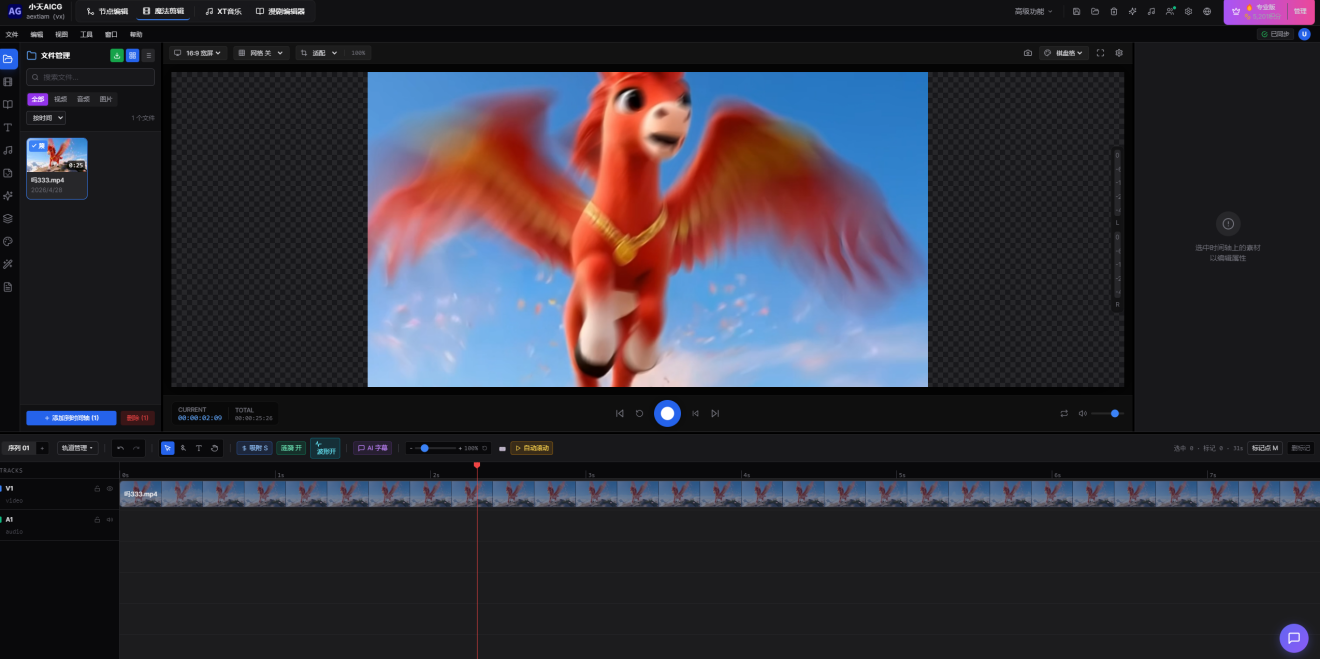This screenshot has width=1320, height=659.
Task: Mute the A1 audio track
Action: pyautogui.click(x=110, y=520)
